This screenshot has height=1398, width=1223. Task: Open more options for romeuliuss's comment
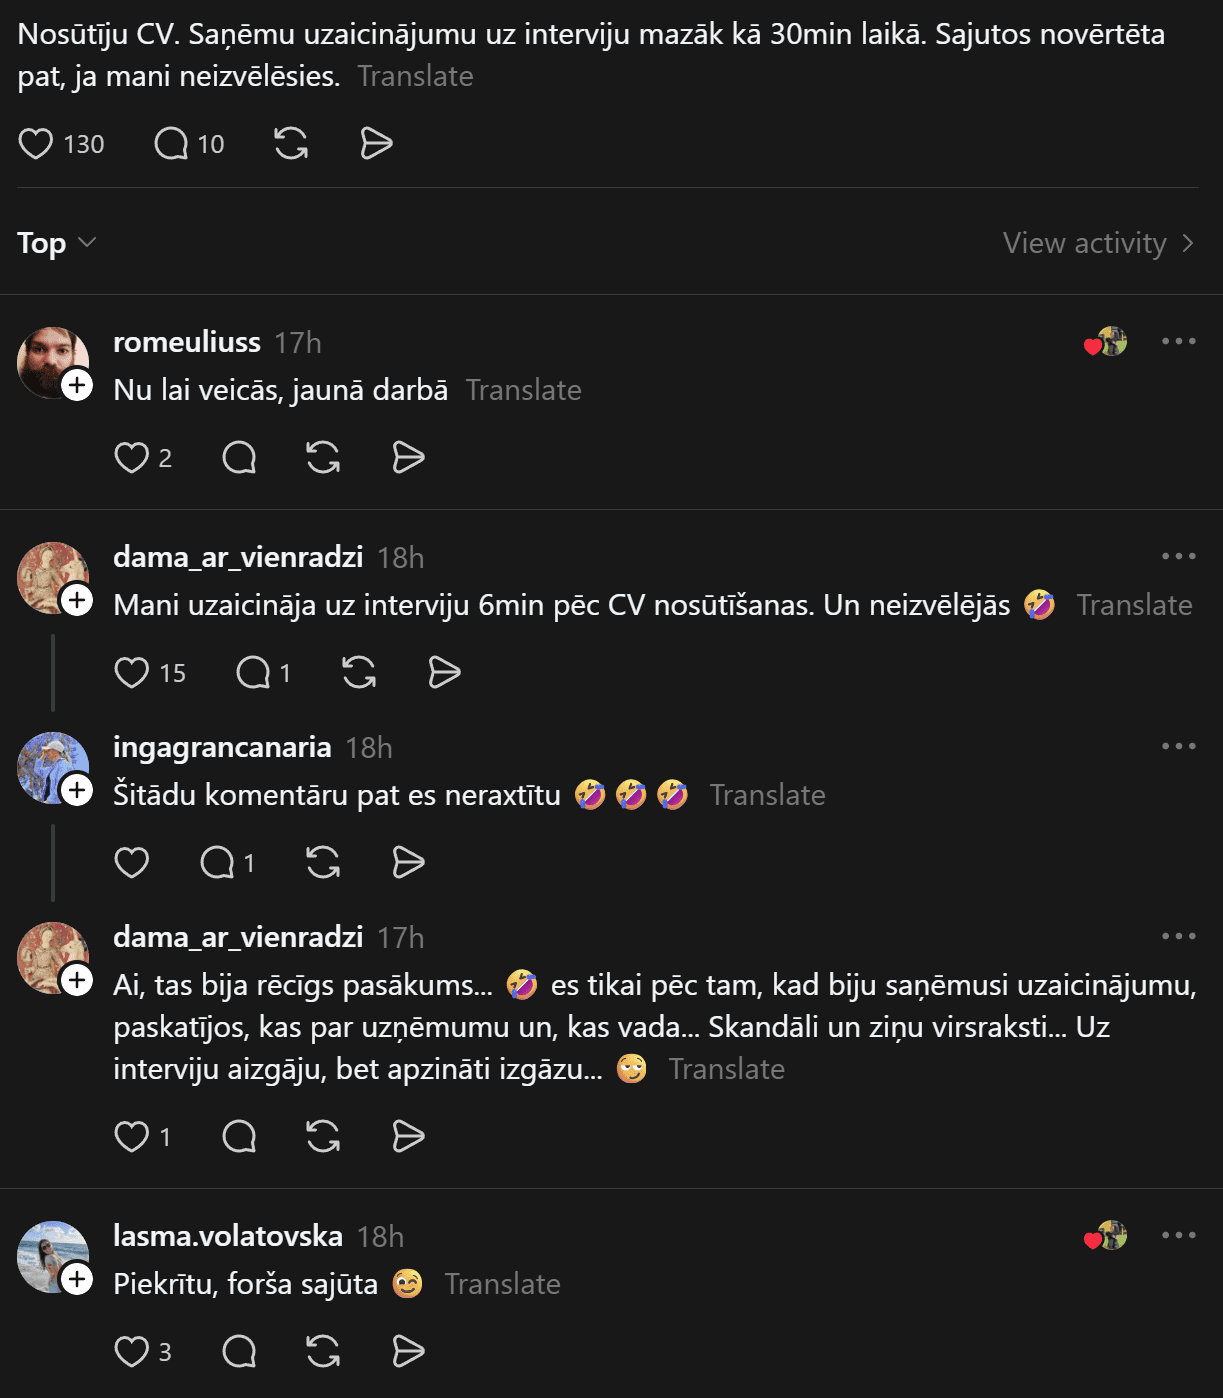pyautogui.click(x=1179, y=342)
